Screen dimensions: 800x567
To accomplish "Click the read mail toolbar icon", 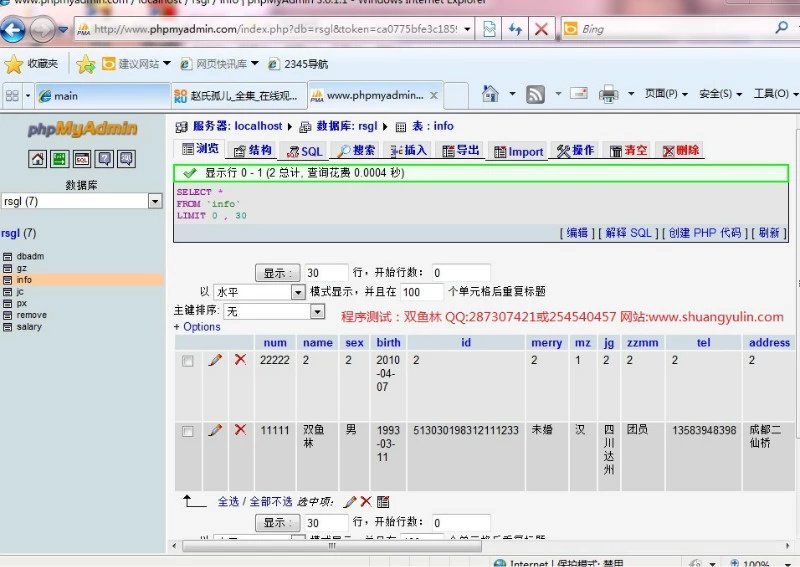I will pyautogui.click(x=579, y=94).
